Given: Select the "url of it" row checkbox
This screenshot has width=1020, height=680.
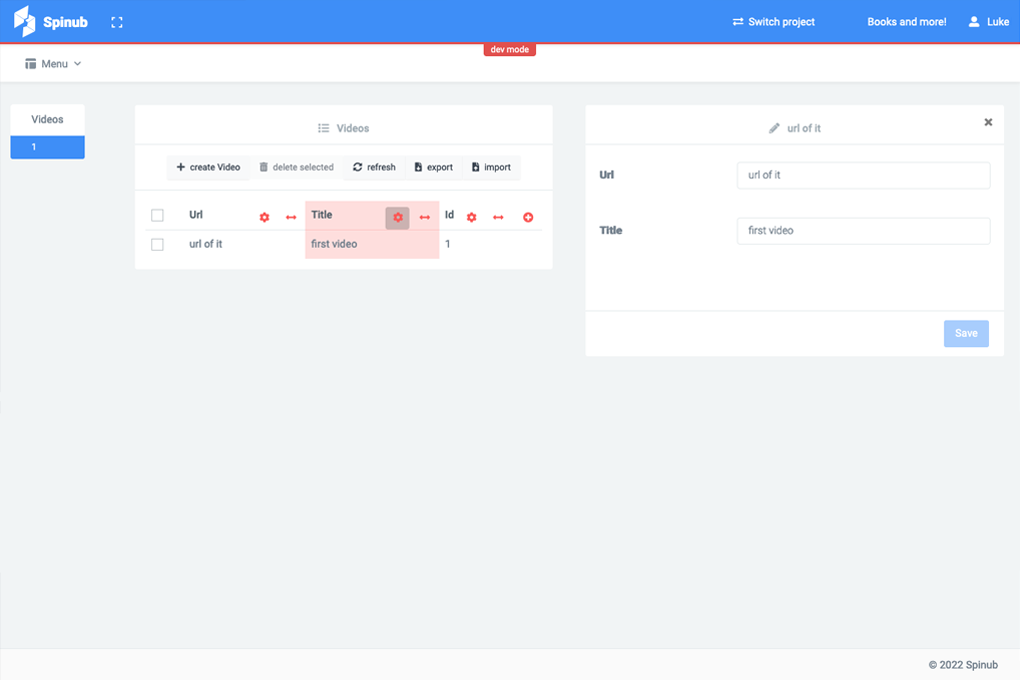Looking at the screenshot, I should (157, 244).
